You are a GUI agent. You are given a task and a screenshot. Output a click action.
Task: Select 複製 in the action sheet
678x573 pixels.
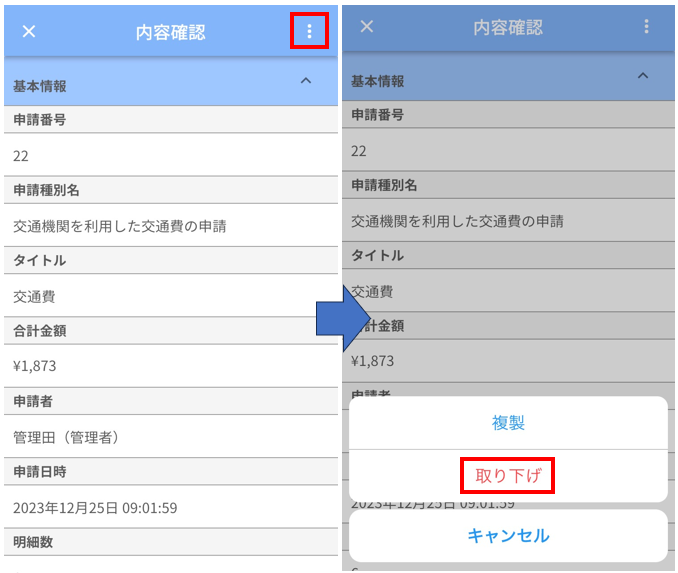[508, 423]
